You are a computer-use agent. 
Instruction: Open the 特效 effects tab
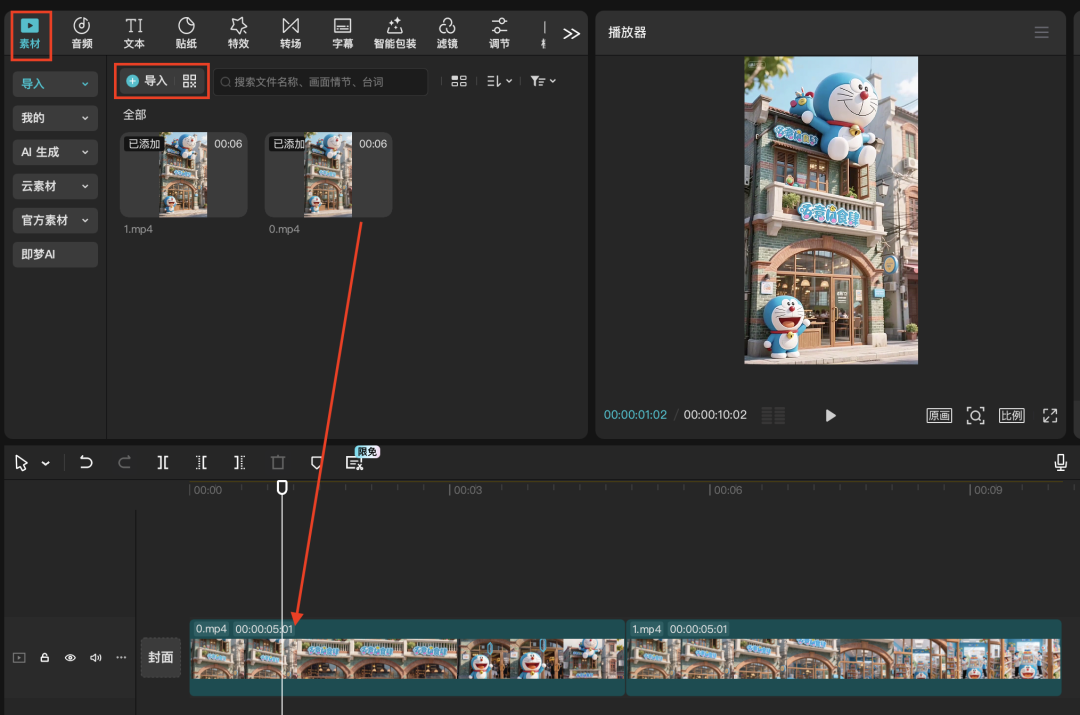(238, 33)
